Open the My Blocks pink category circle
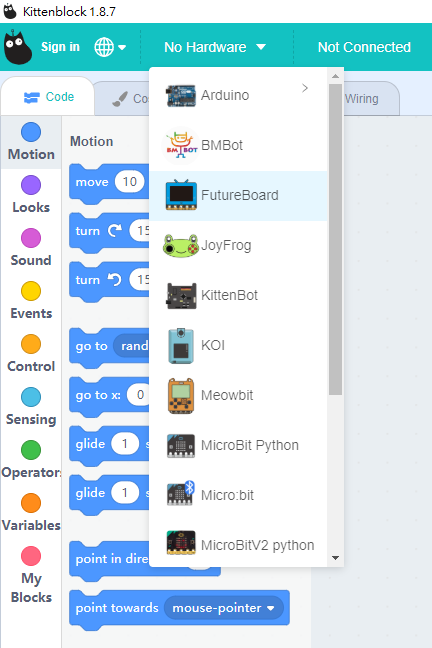The height and width of the screenshot is (648, 432). tap(31, 556)
